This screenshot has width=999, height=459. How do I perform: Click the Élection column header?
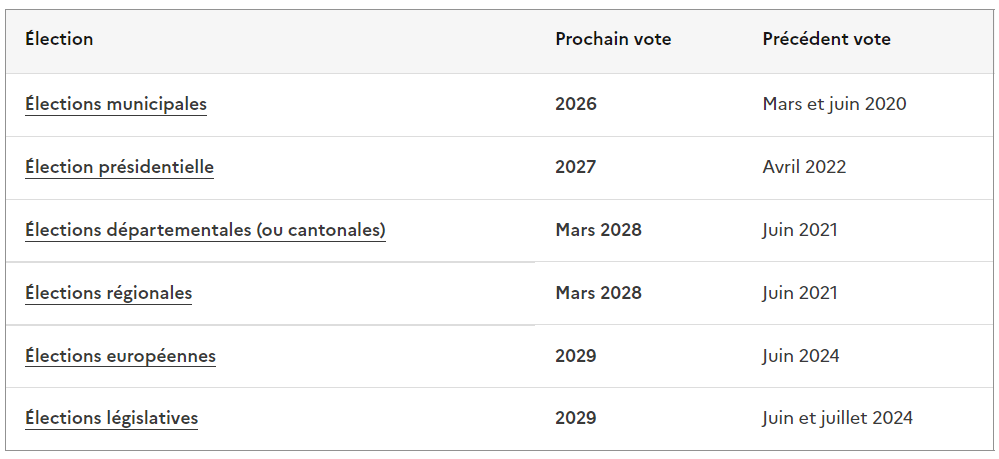[59, 40]
